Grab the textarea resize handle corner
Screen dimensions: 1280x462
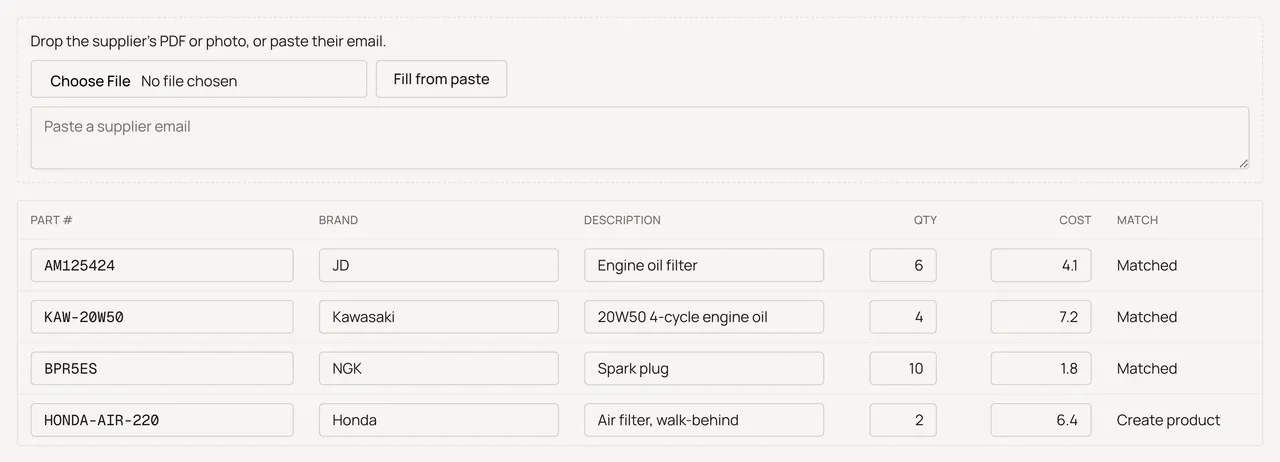point(1243,162)
